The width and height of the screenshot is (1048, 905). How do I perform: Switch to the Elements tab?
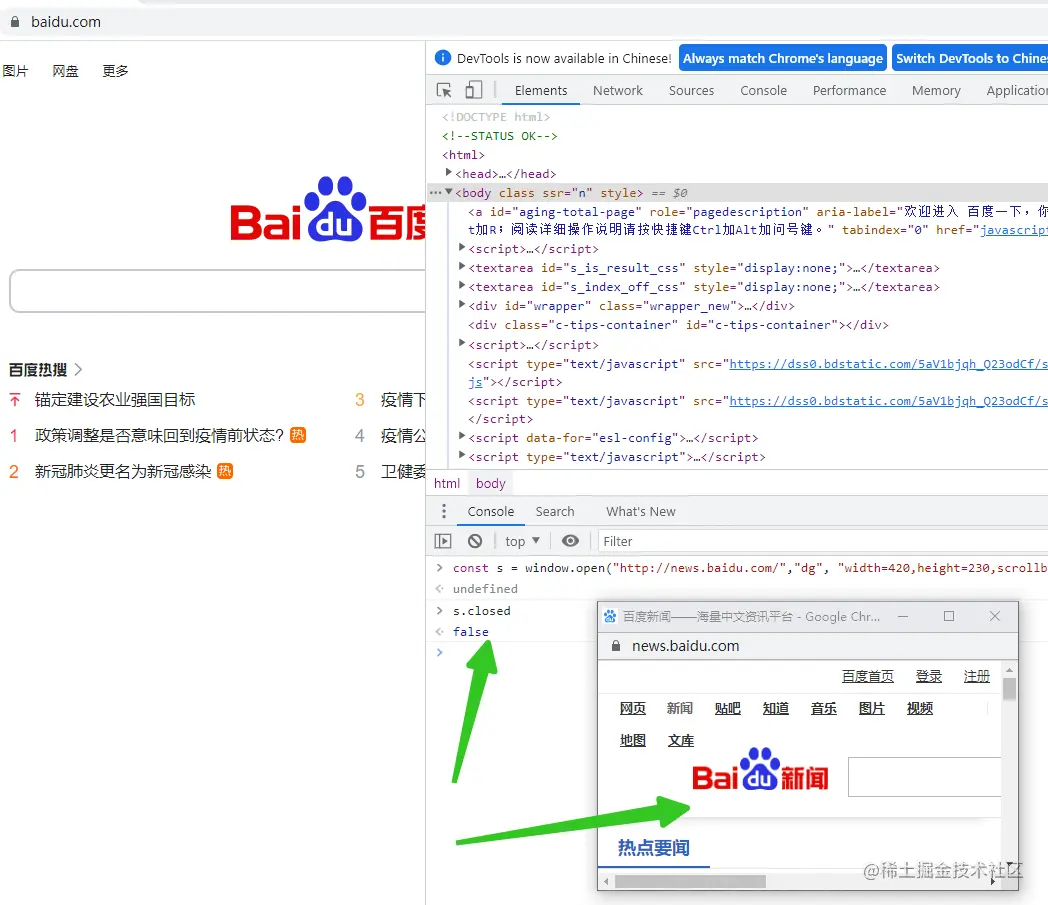[x=541, y=90]
